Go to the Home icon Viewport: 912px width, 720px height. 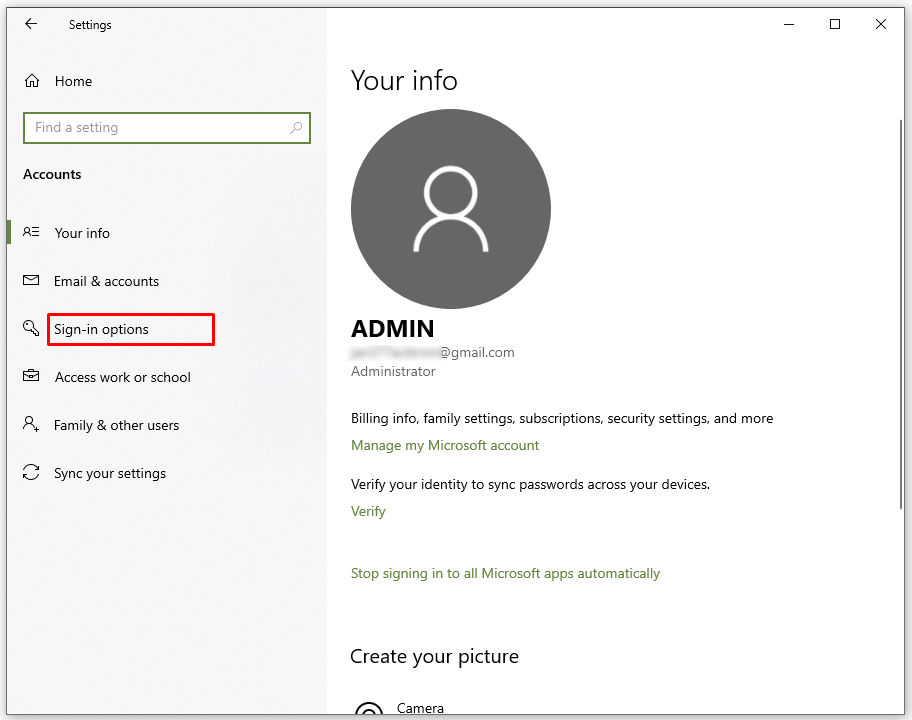tap(32, 81)
